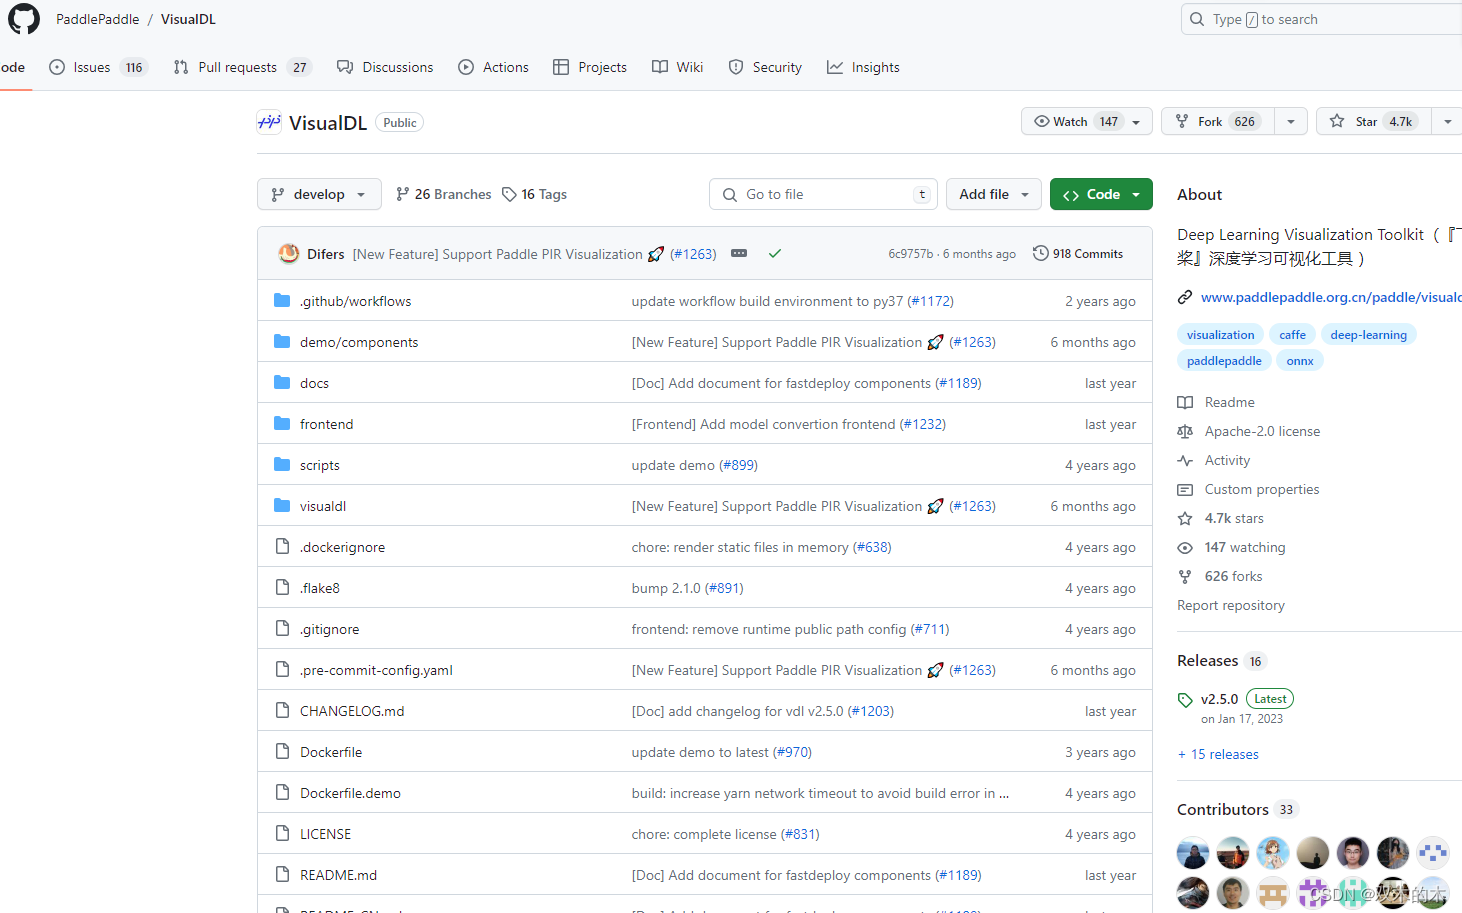The width and height of the screenshot is (1462, 913).
Task: Click the eye icon beside 147 watching
Action: tap(1185, 547)
